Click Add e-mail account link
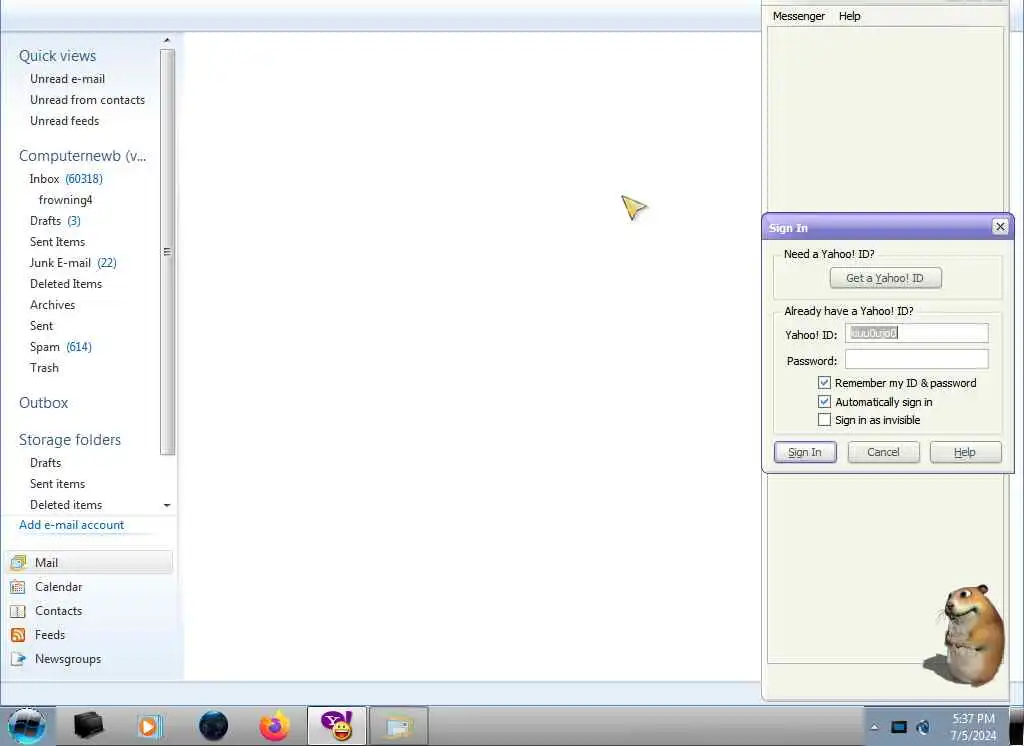Screen dimensions: 1024x746 [x=71, y=525]
